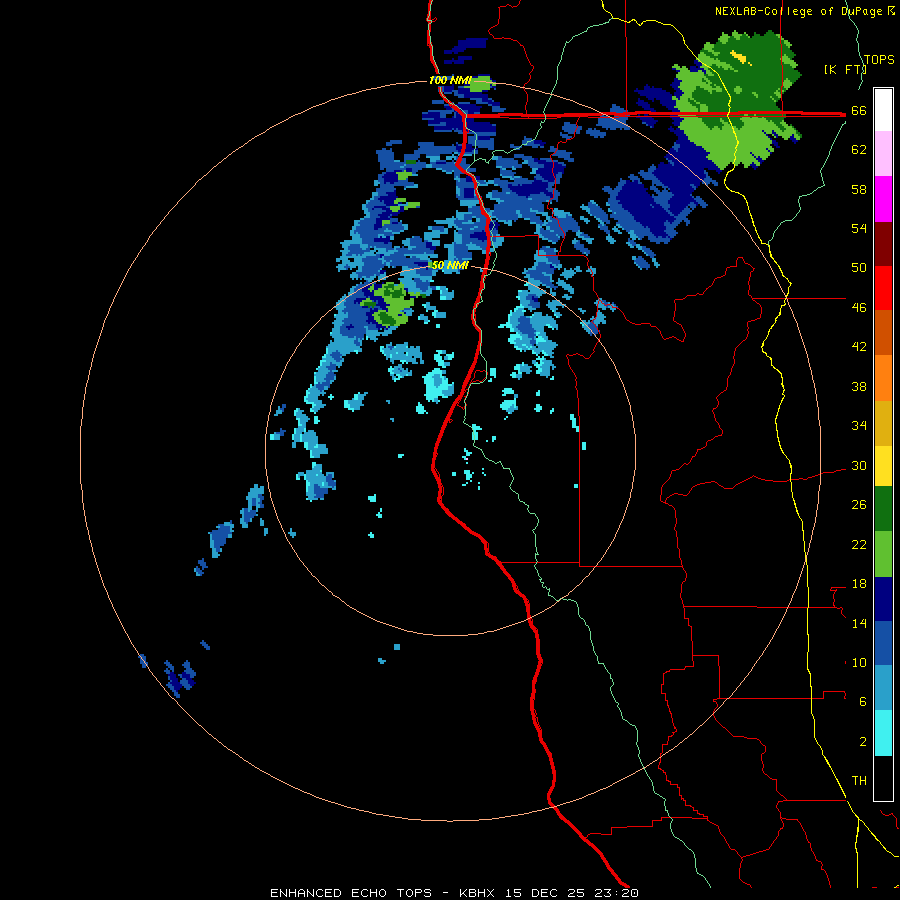The height and width of the screenshot is (900, 900).
Task: Click the 42 value on the legend
Action: tap(859, 347)
